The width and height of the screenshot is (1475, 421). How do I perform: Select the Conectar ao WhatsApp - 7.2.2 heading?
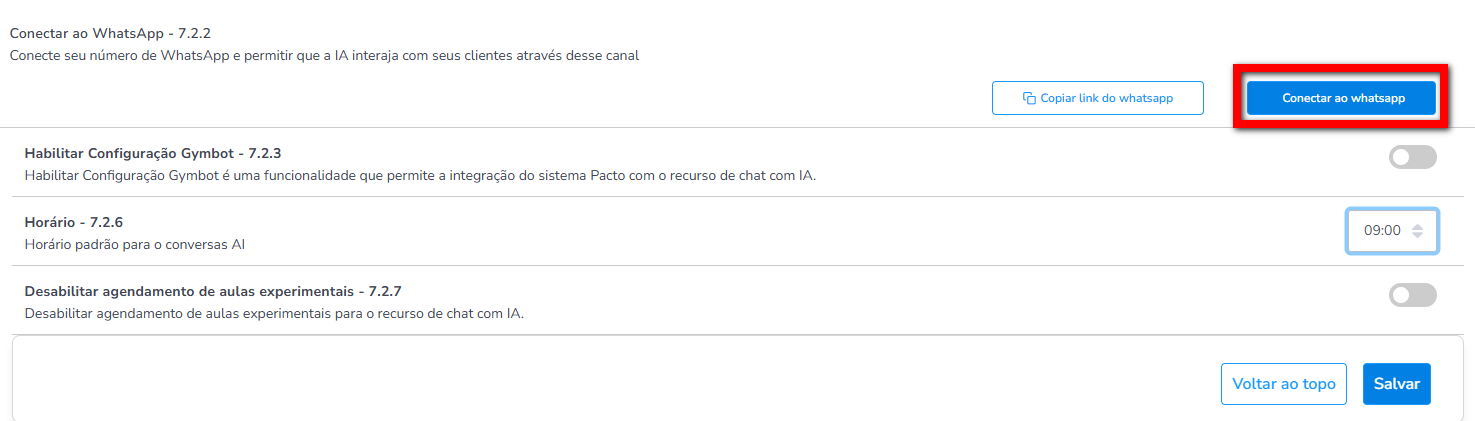tap(110, 33)
